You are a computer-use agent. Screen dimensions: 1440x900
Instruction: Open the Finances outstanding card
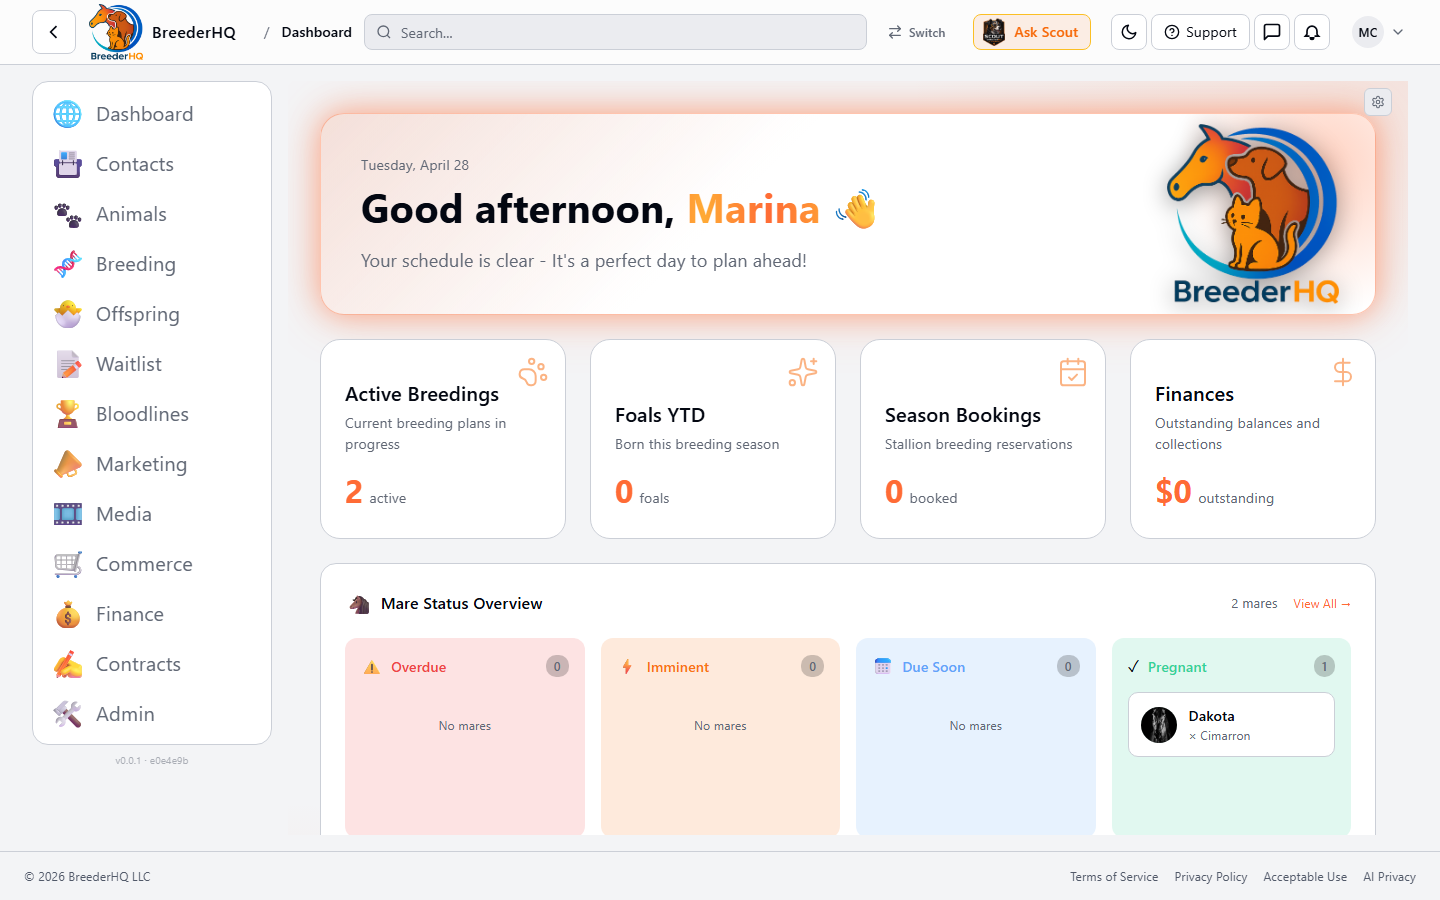(1253, 439)
